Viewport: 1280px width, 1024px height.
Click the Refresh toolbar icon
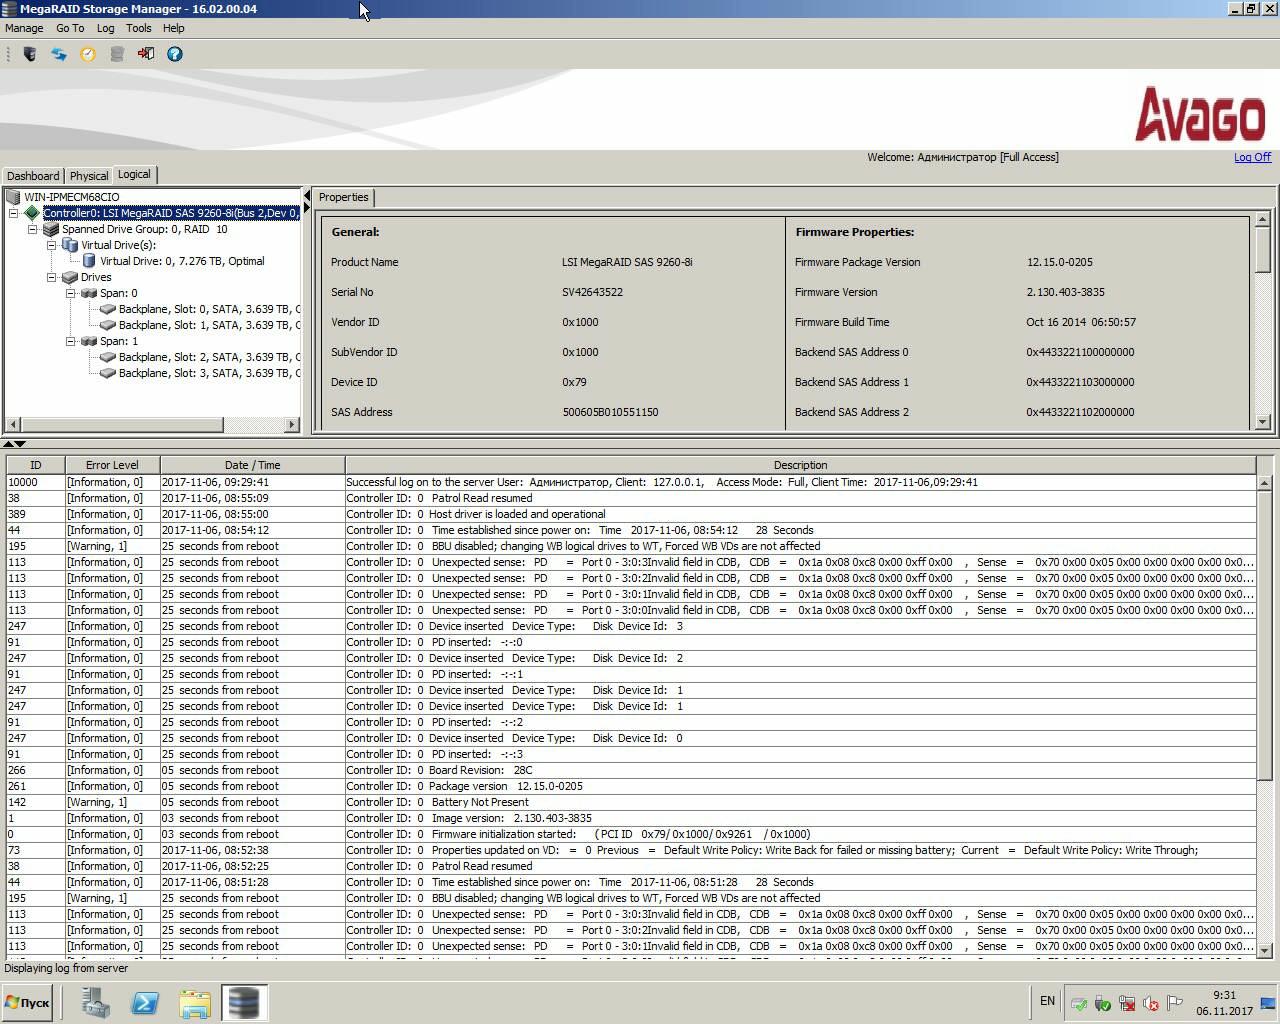(x=59, y=54)
